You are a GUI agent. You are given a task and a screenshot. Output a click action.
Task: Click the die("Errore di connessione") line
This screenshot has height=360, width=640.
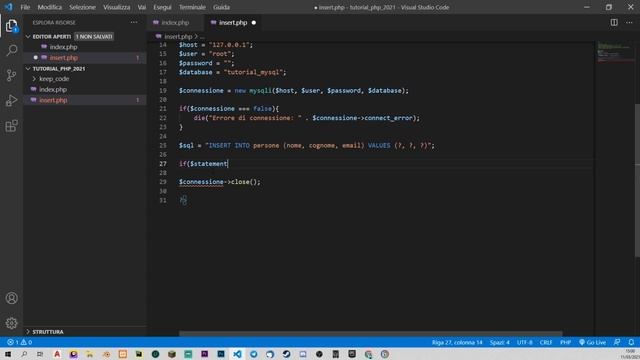[x=307, y=118]
